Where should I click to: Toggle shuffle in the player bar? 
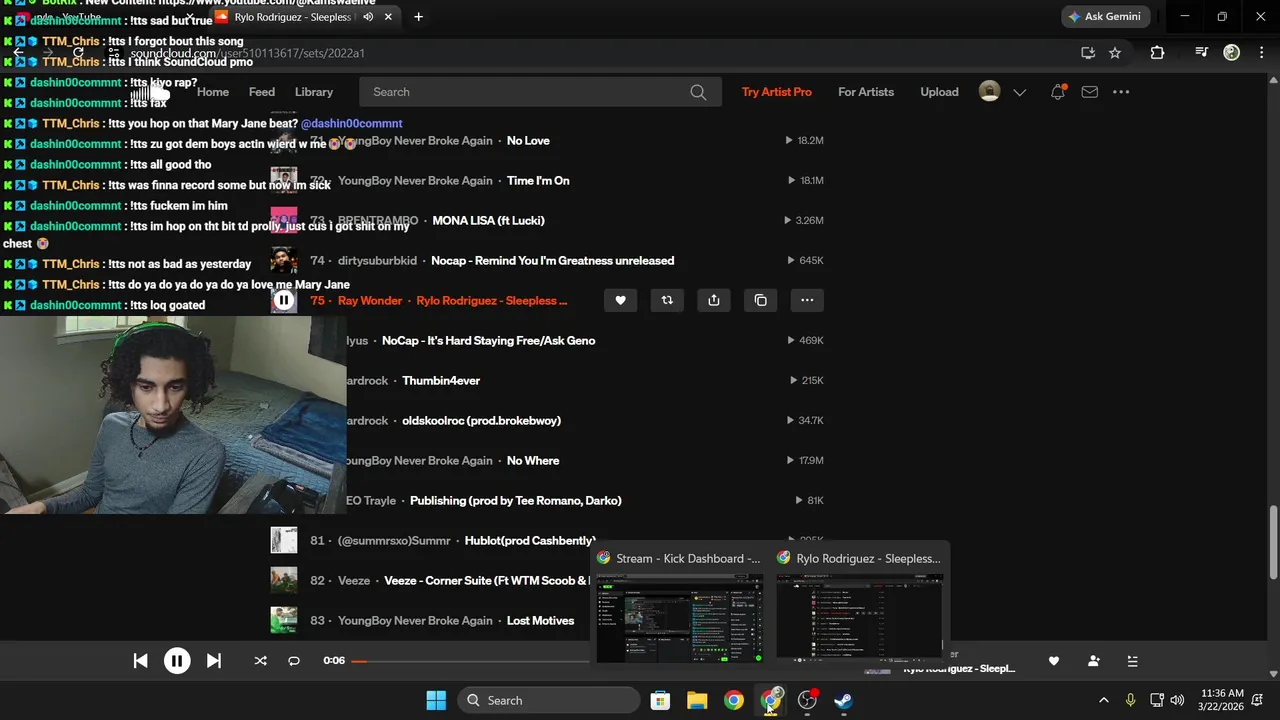[x=261, y=661]
